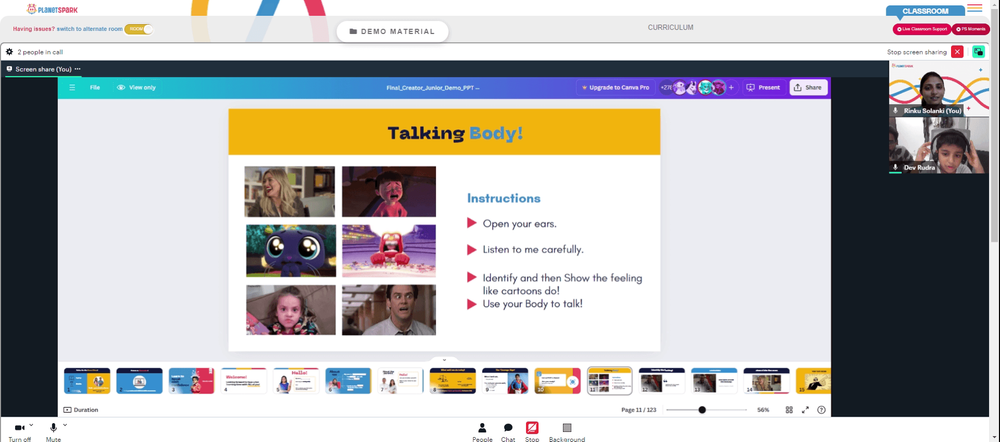Click the 'Page 11 / 123' text

(x=638, y=409)
